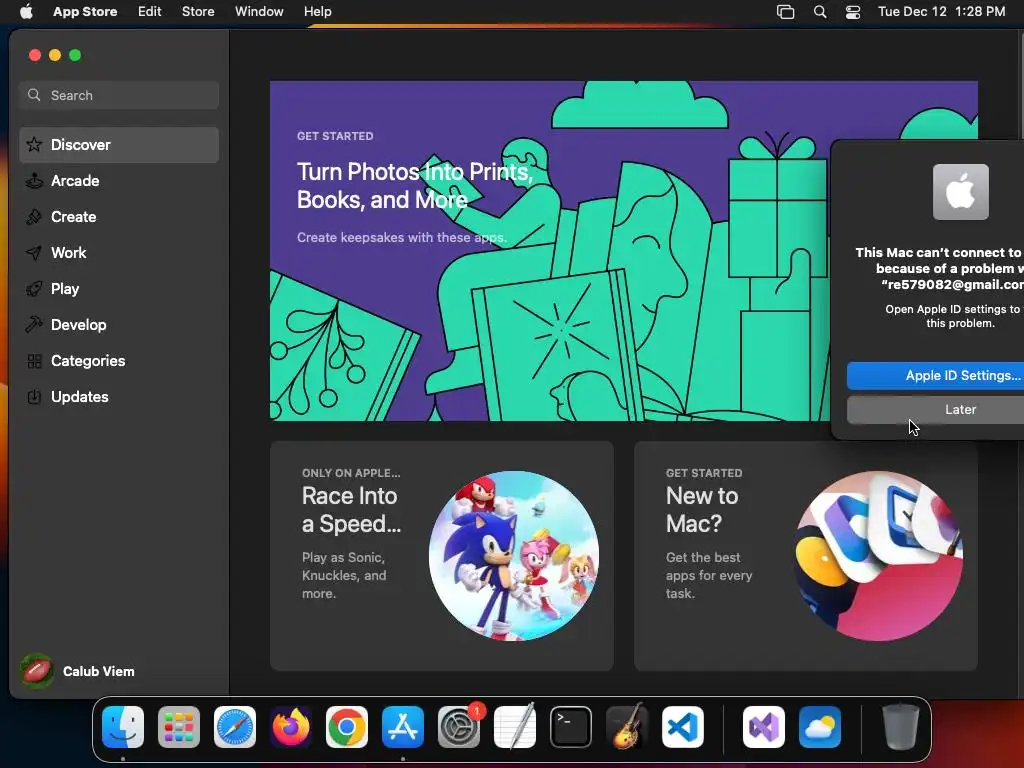Open the Discover section in sidebar
This screenshot has height=768, width=1024.
(119, 145)
